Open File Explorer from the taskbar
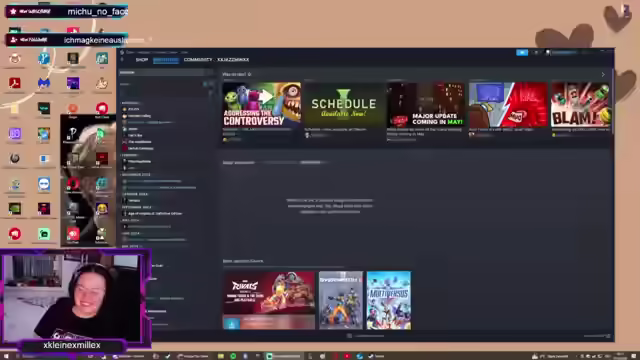Screen dimensions: 640x360 point(221,356)
